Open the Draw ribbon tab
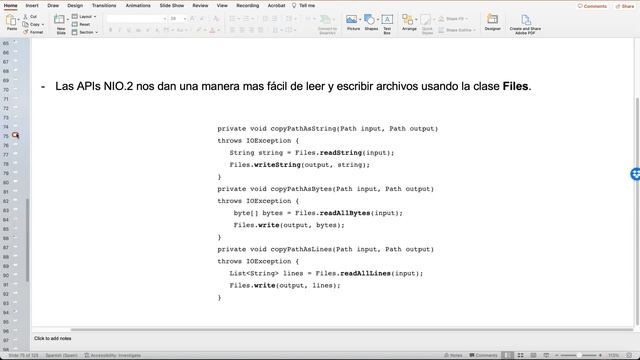Image resolution: width=640 pixels, height=360 pixels. (53, 6)
